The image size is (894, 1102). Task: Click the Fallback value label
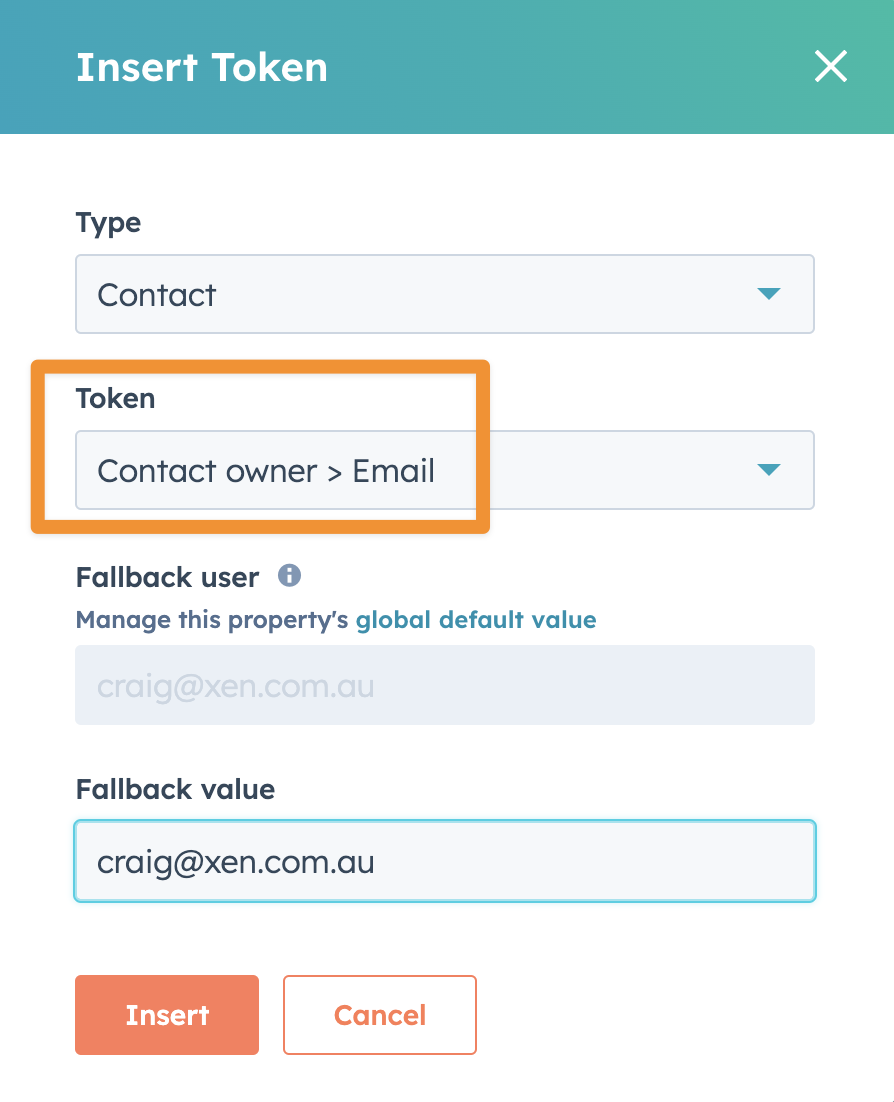coord(175,789)
